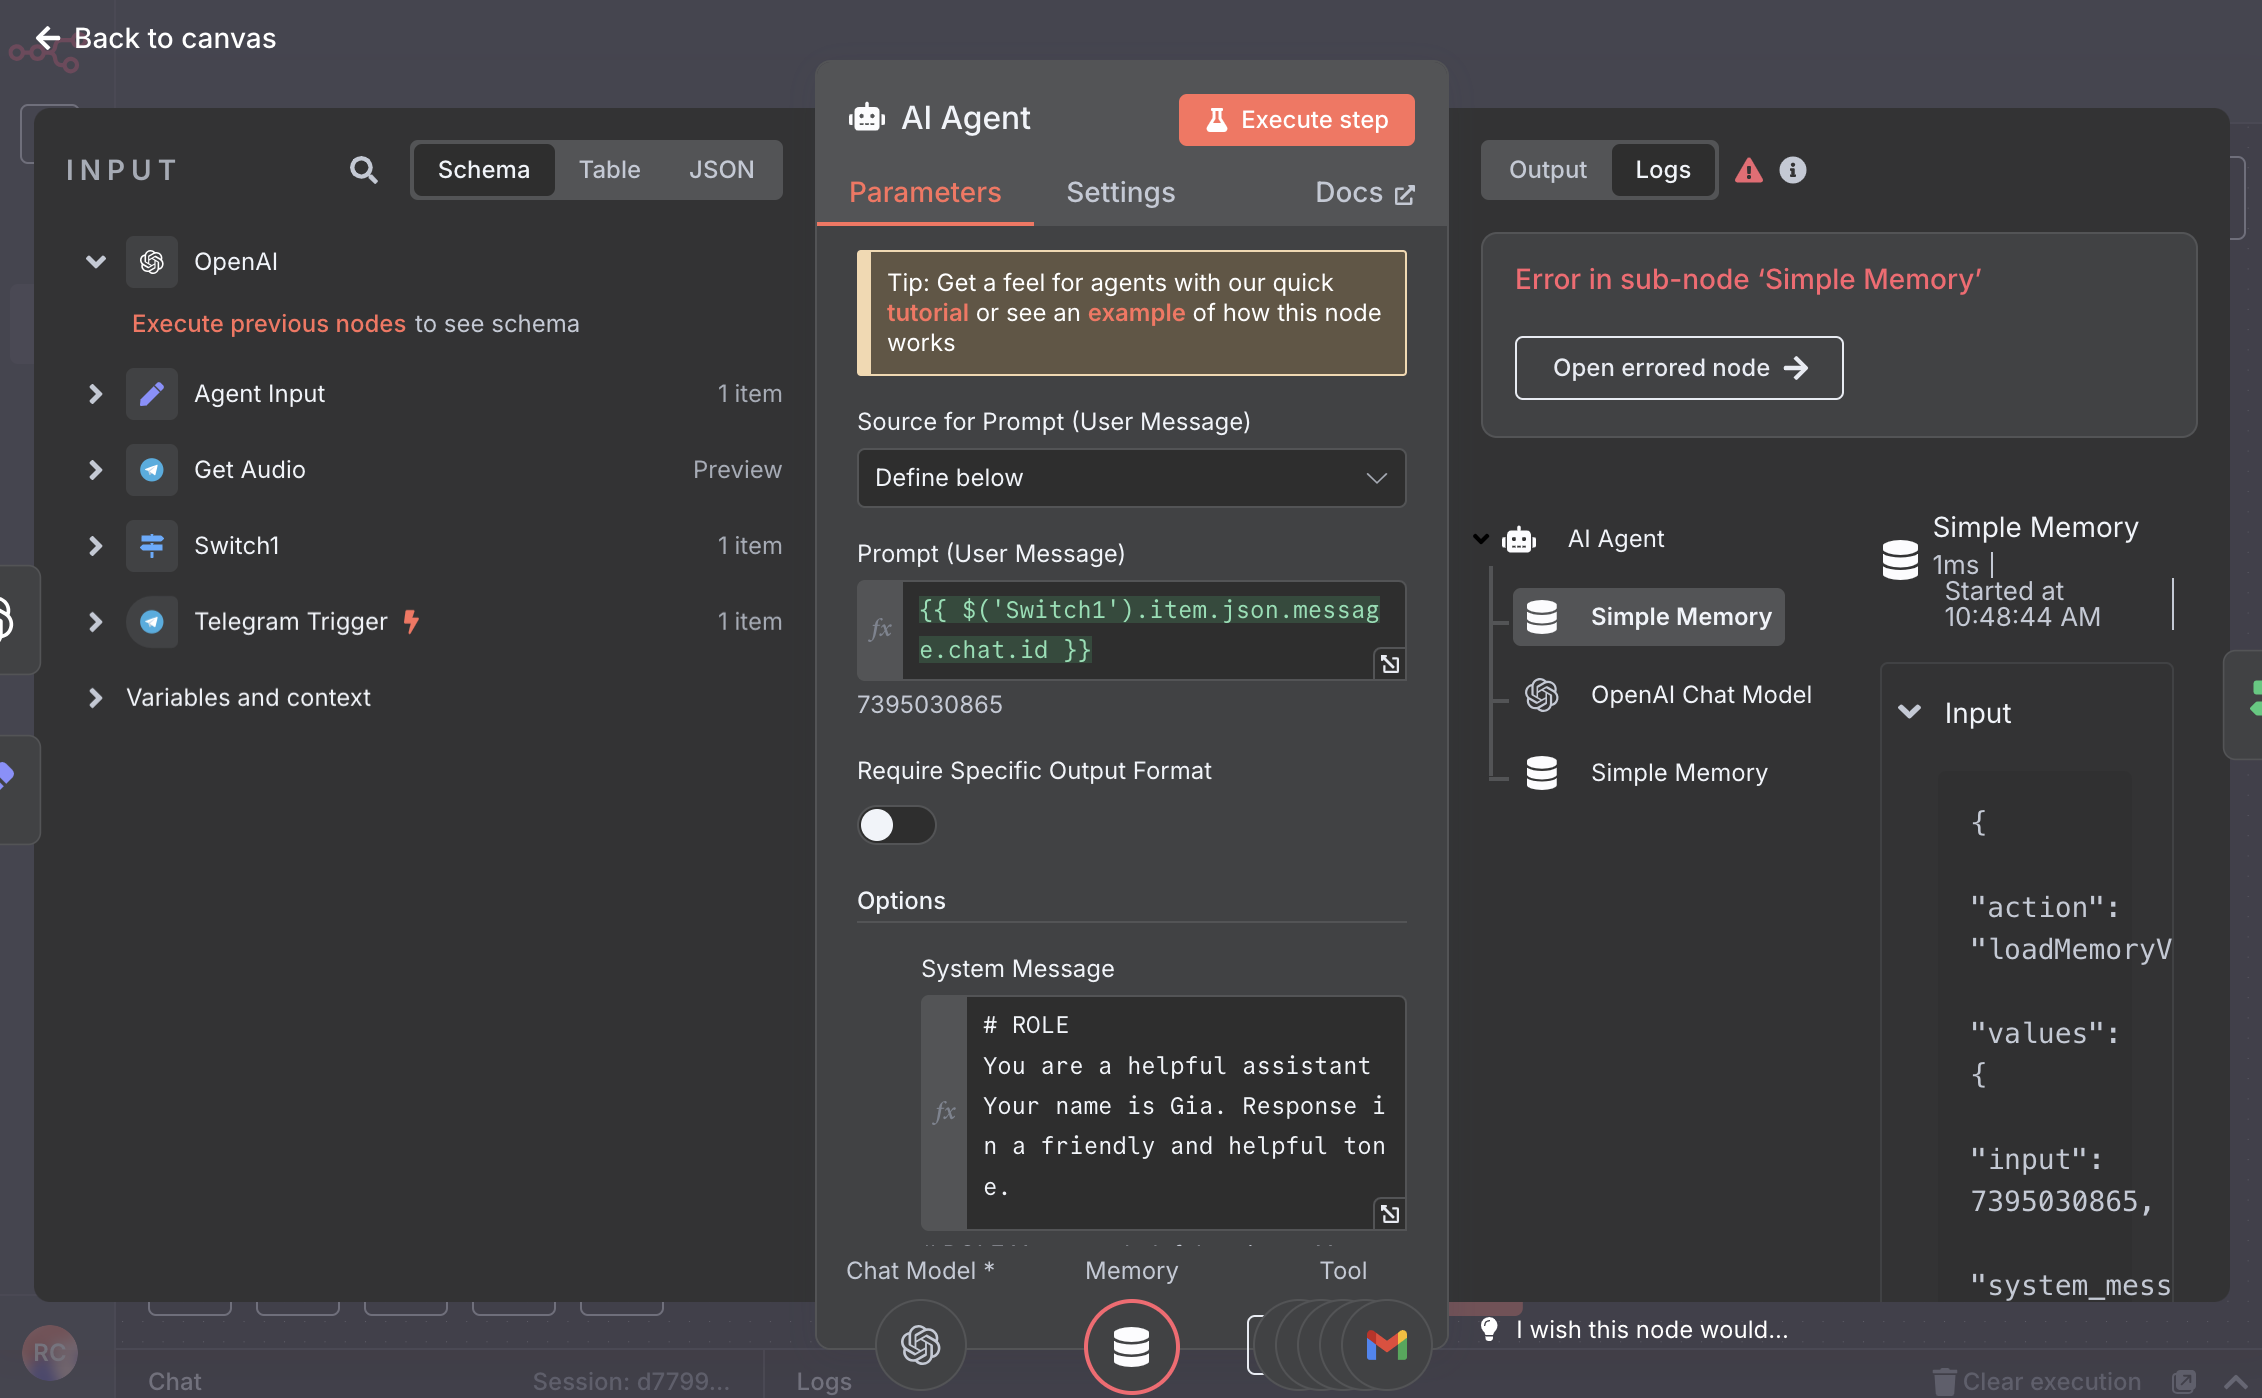The image size is (2262, 1398).
Task: Click into the System Message text area
Action: click(1185, 1112)
